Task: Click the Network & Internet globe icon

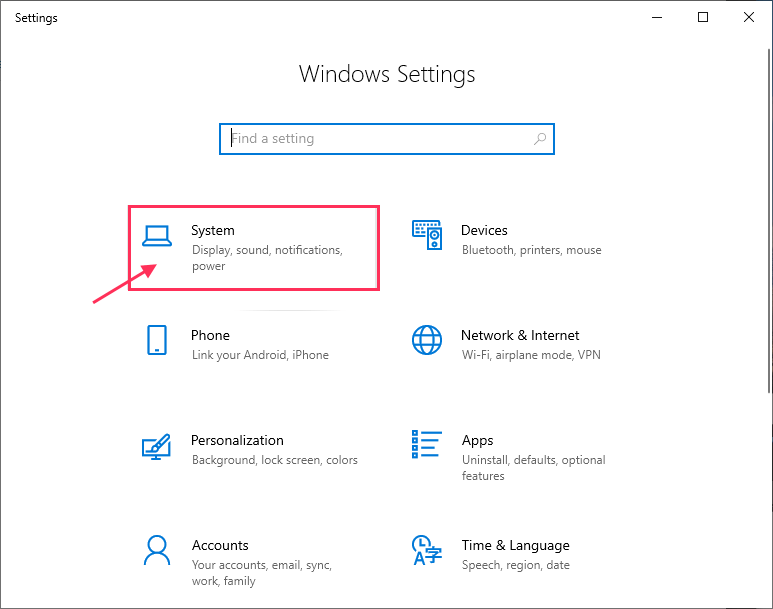Action: [427, 340]
